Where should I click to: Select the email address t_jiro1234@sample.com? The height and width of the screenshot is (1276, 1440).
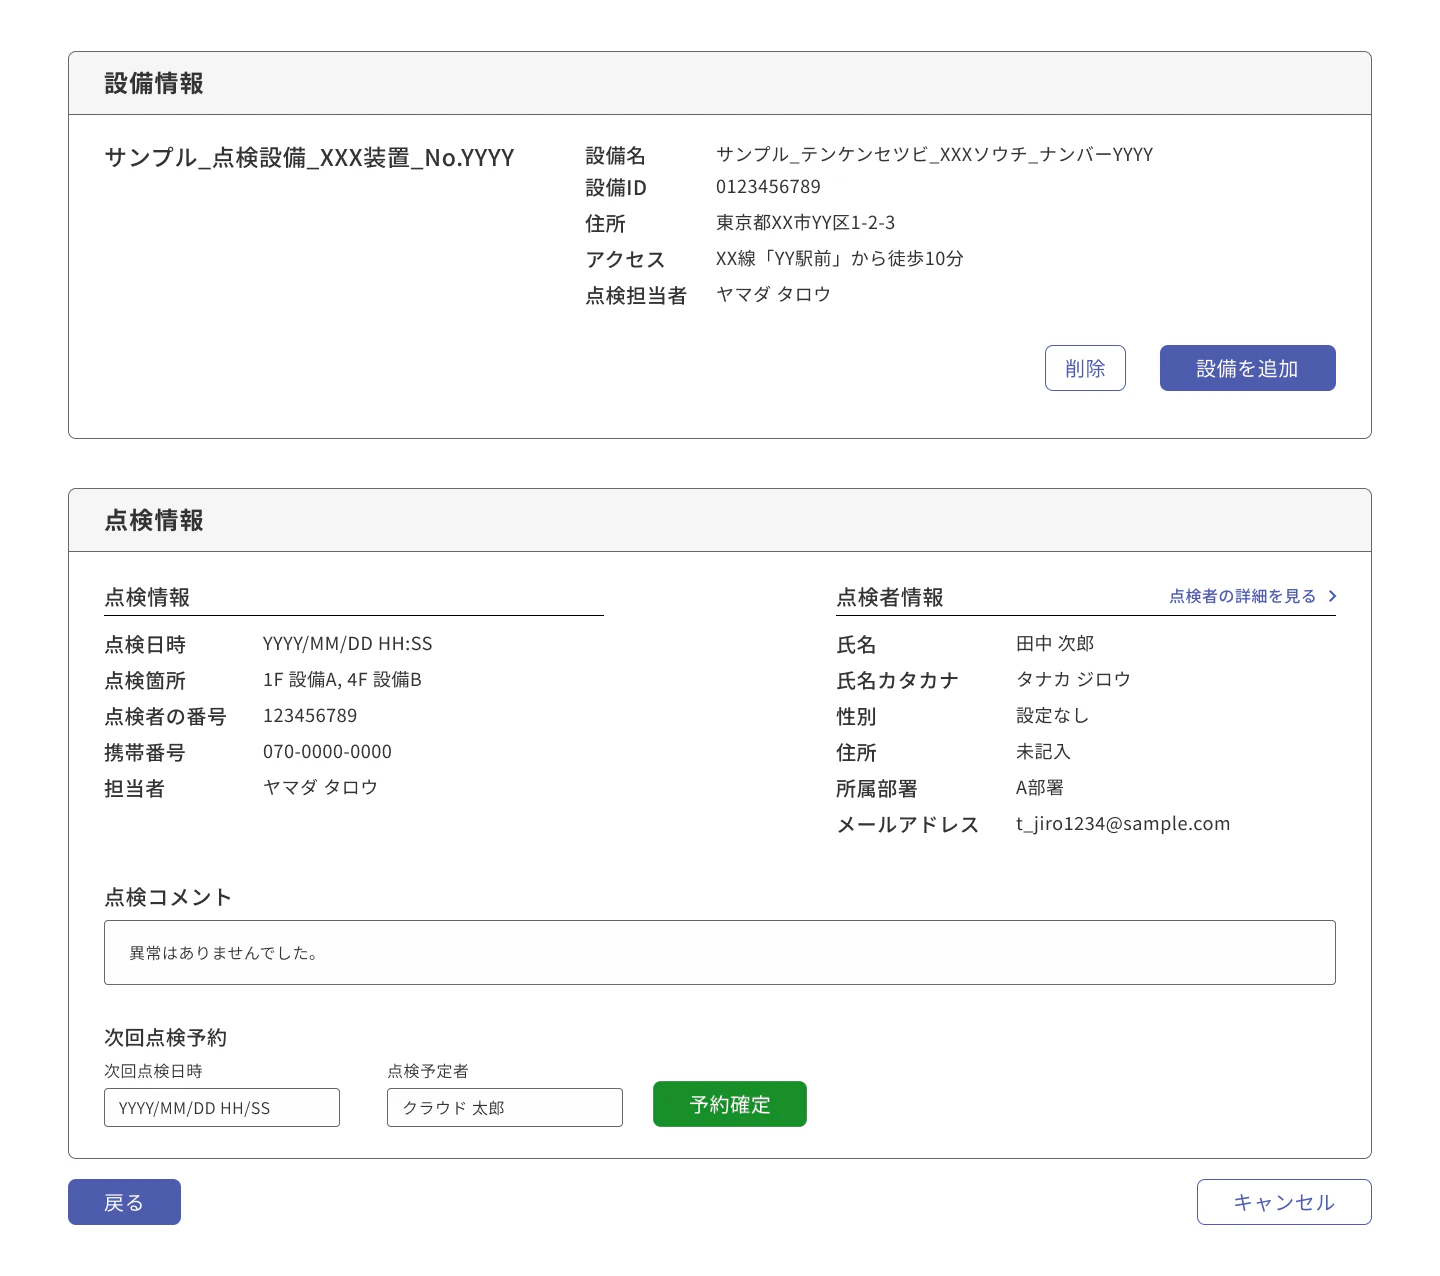(1122, 823)
